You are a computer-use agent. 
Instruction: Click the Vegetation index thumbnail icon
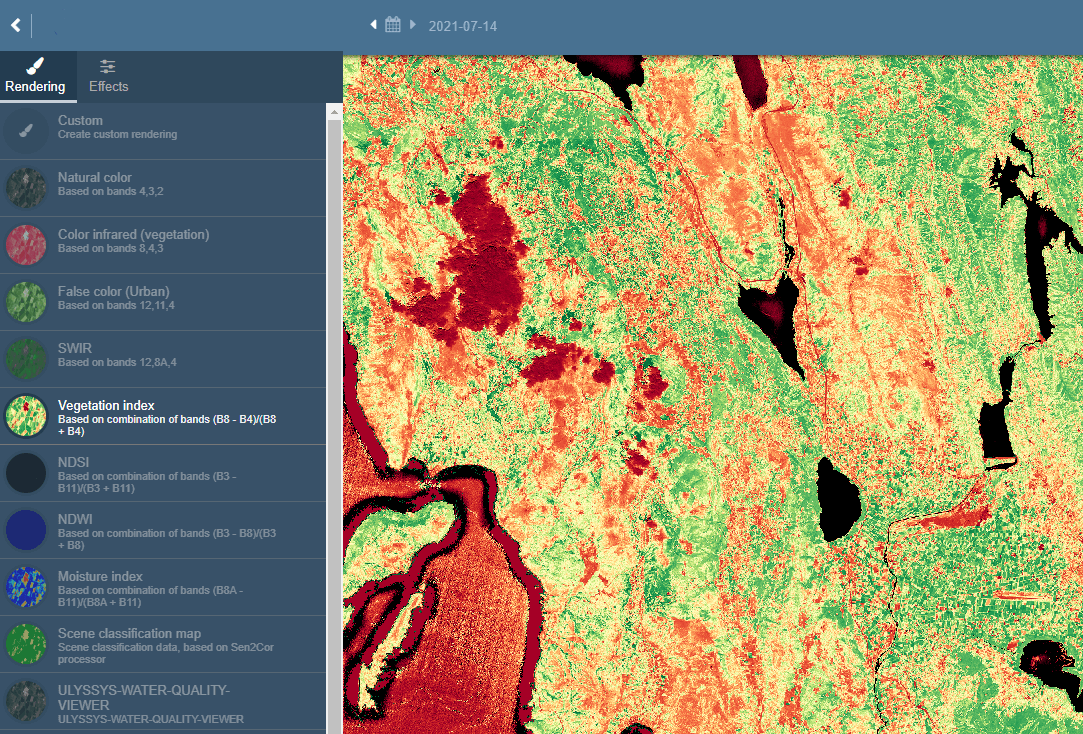(x=26, y=416)
